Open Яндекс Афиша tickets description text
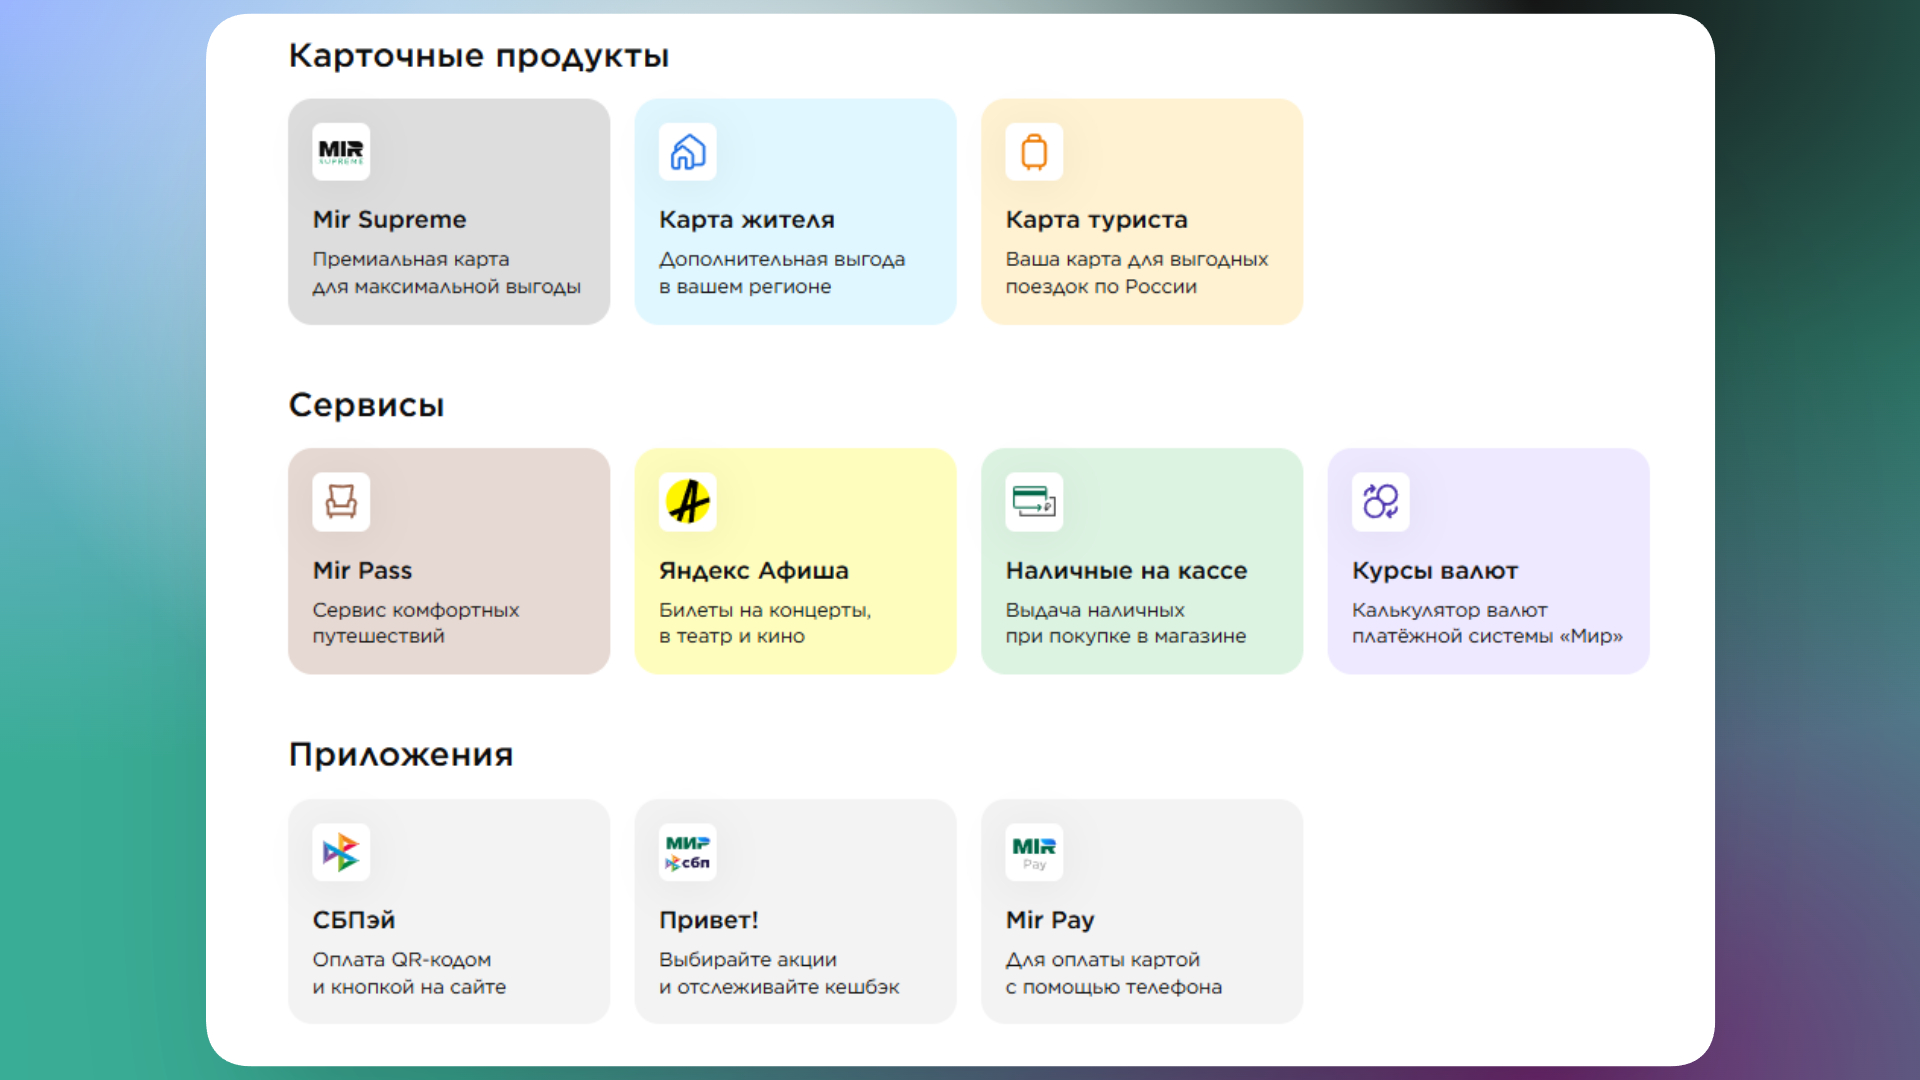 [x=764, y=623]
